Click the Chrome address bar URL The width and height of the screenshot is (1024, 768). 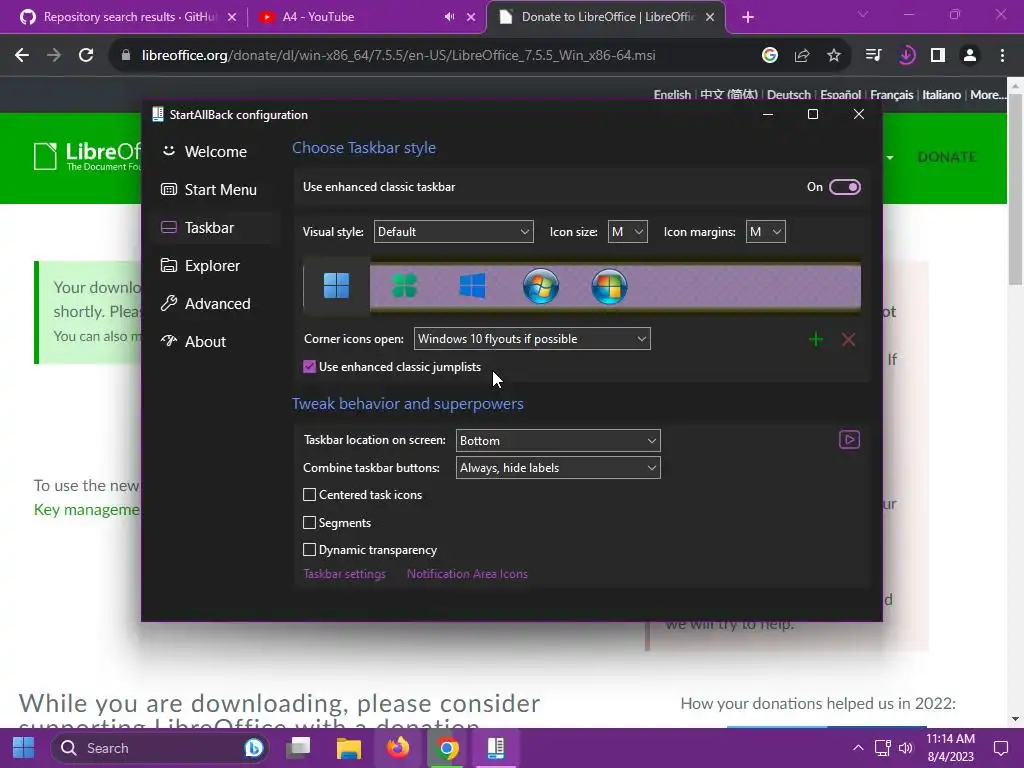pyautogui.click(x=398, y=56)
